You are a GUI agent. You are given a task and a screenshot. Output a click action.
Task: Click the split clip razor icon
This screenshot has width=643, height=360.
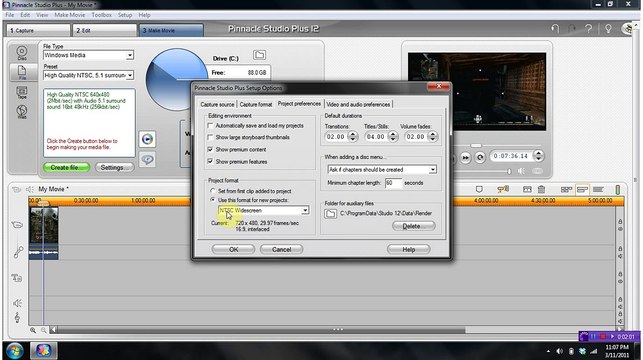[527, 189]
